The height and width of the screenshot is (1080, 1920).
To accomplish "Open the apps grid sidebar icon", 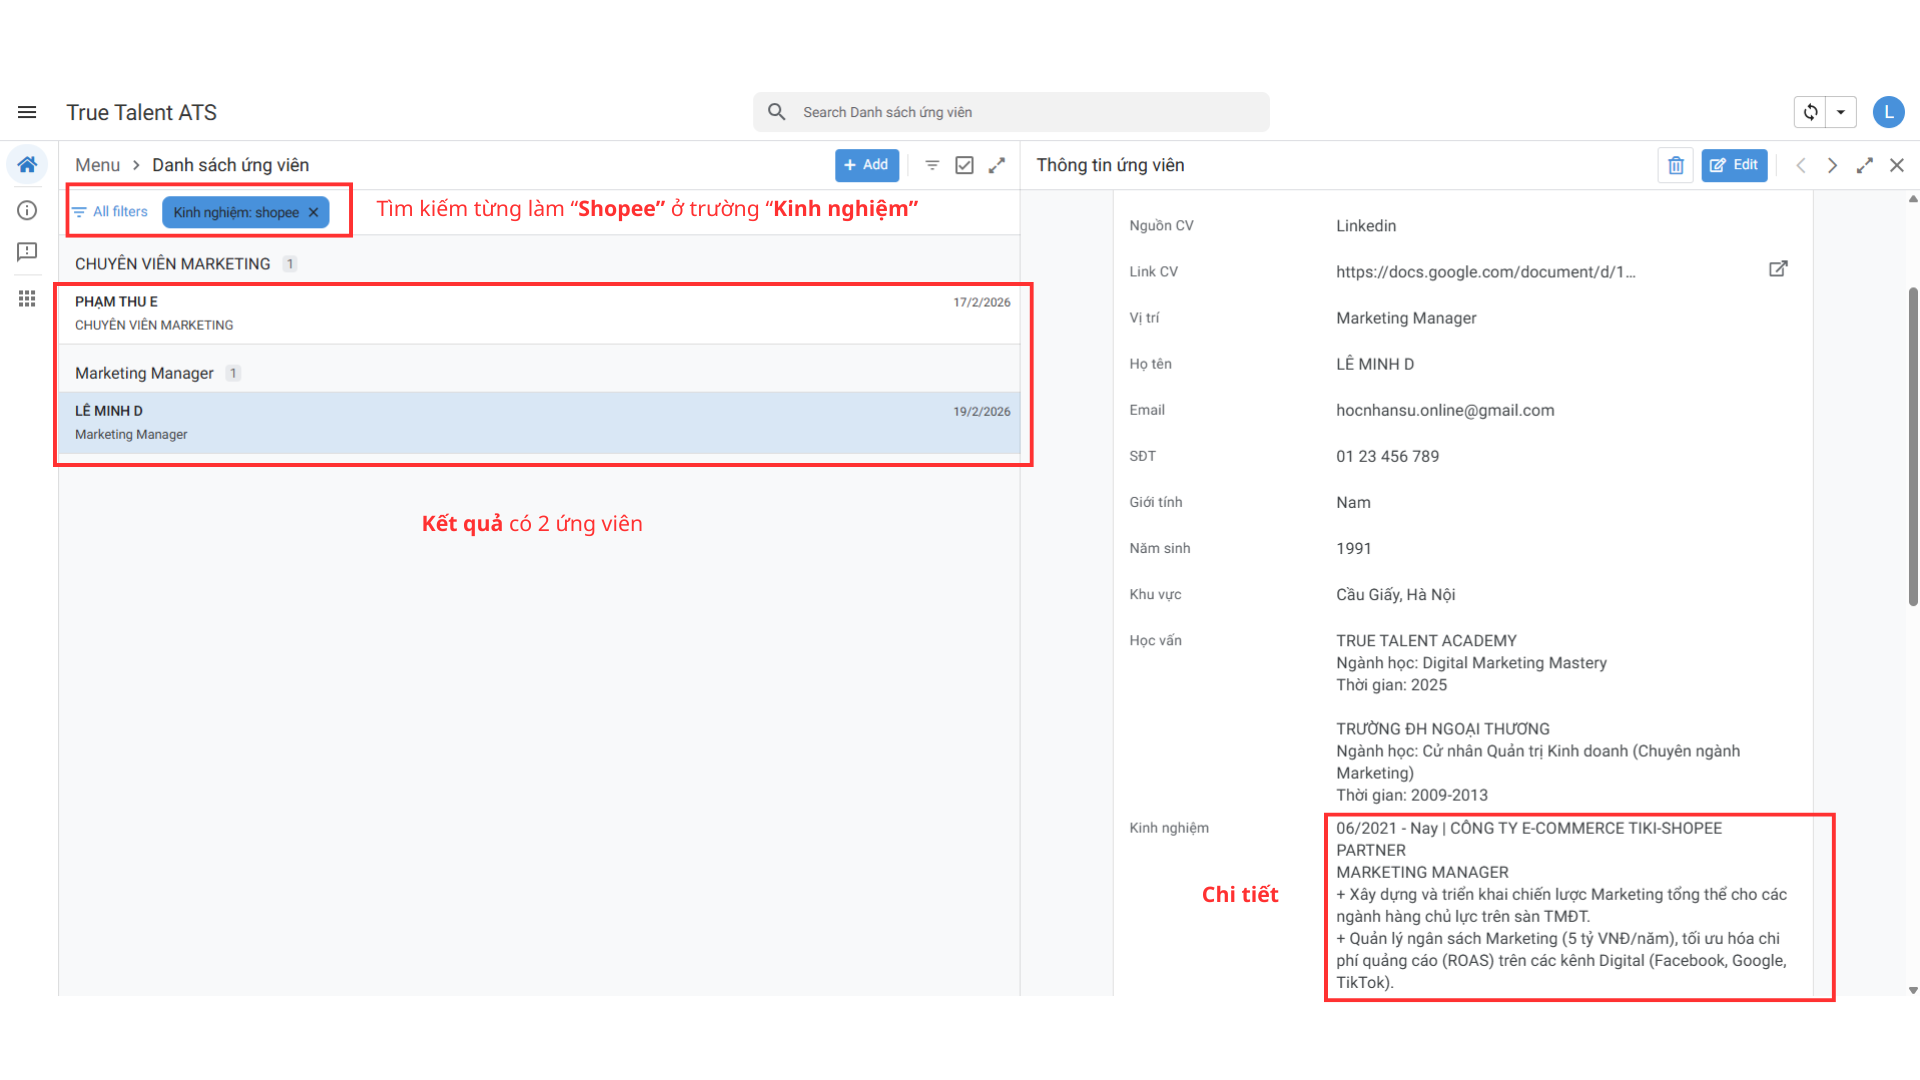I will [27, 298].
